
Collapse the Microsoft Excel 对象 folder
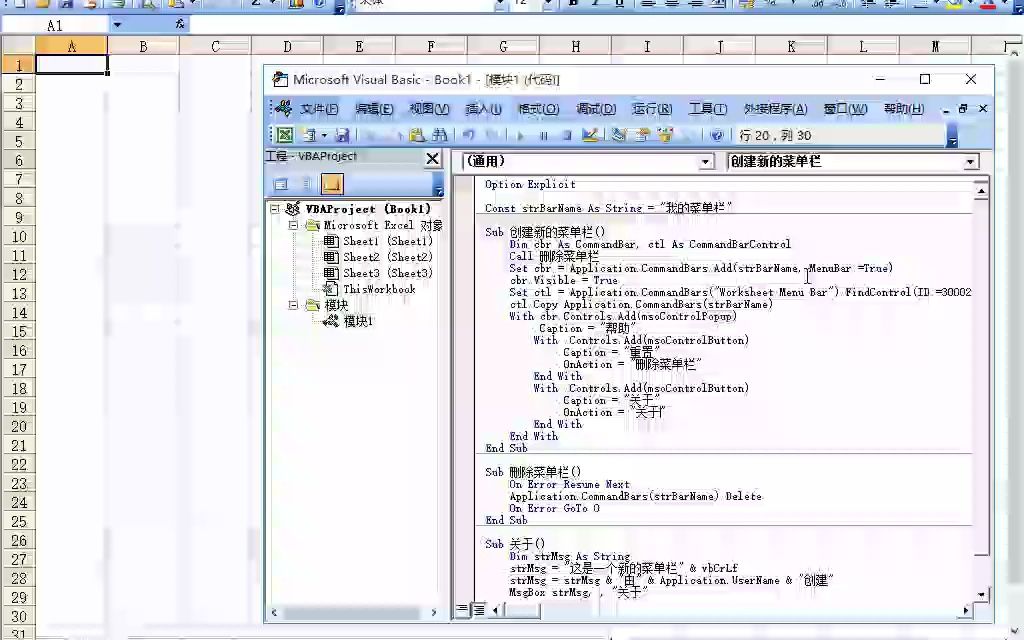point(293,225)
